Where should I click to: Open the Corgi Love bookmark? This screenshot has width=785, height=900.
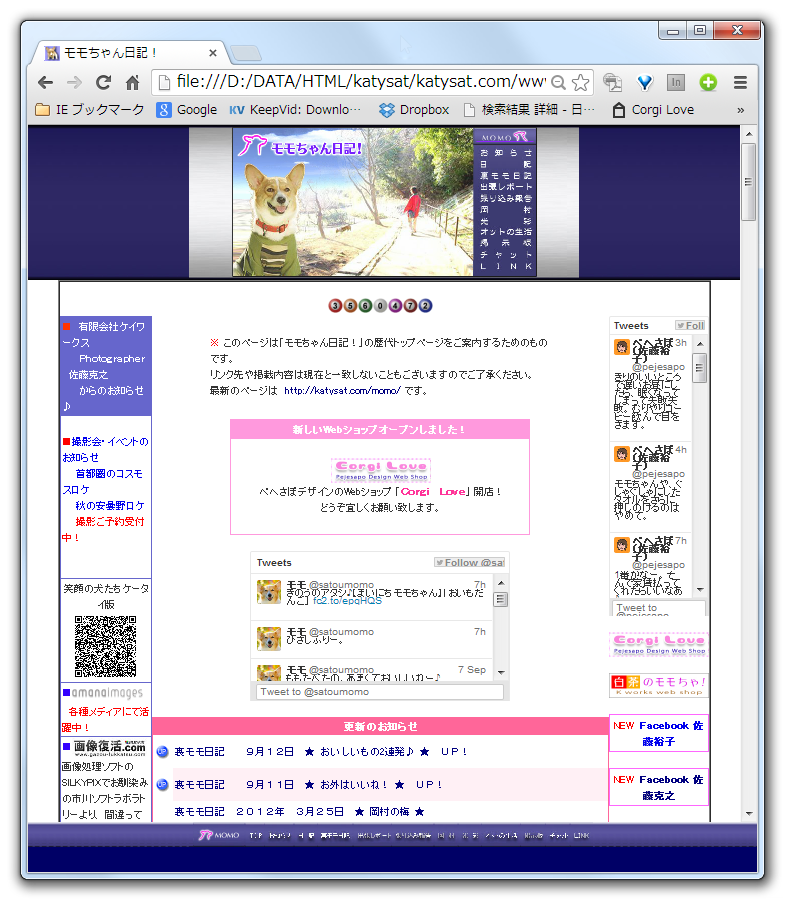coord(653,110)
